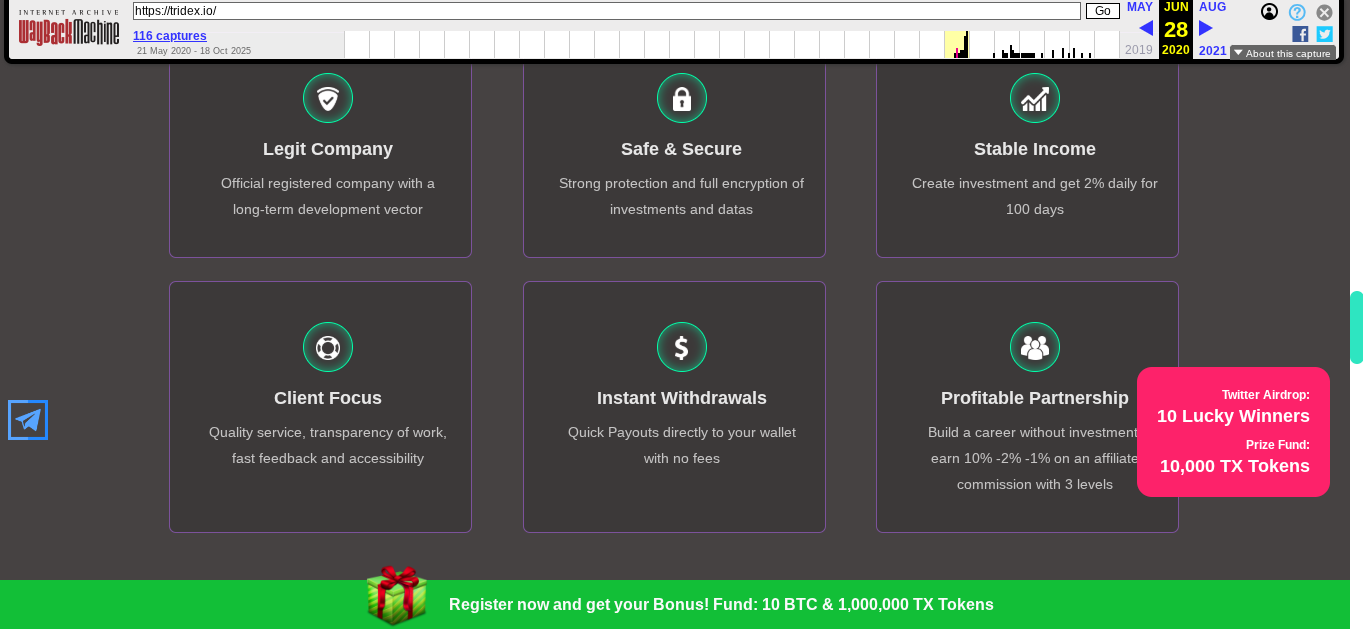The width and height of the screenshot is (1363, 629).
Task: Click the Legit Company heading
Action: click(328, 149)
